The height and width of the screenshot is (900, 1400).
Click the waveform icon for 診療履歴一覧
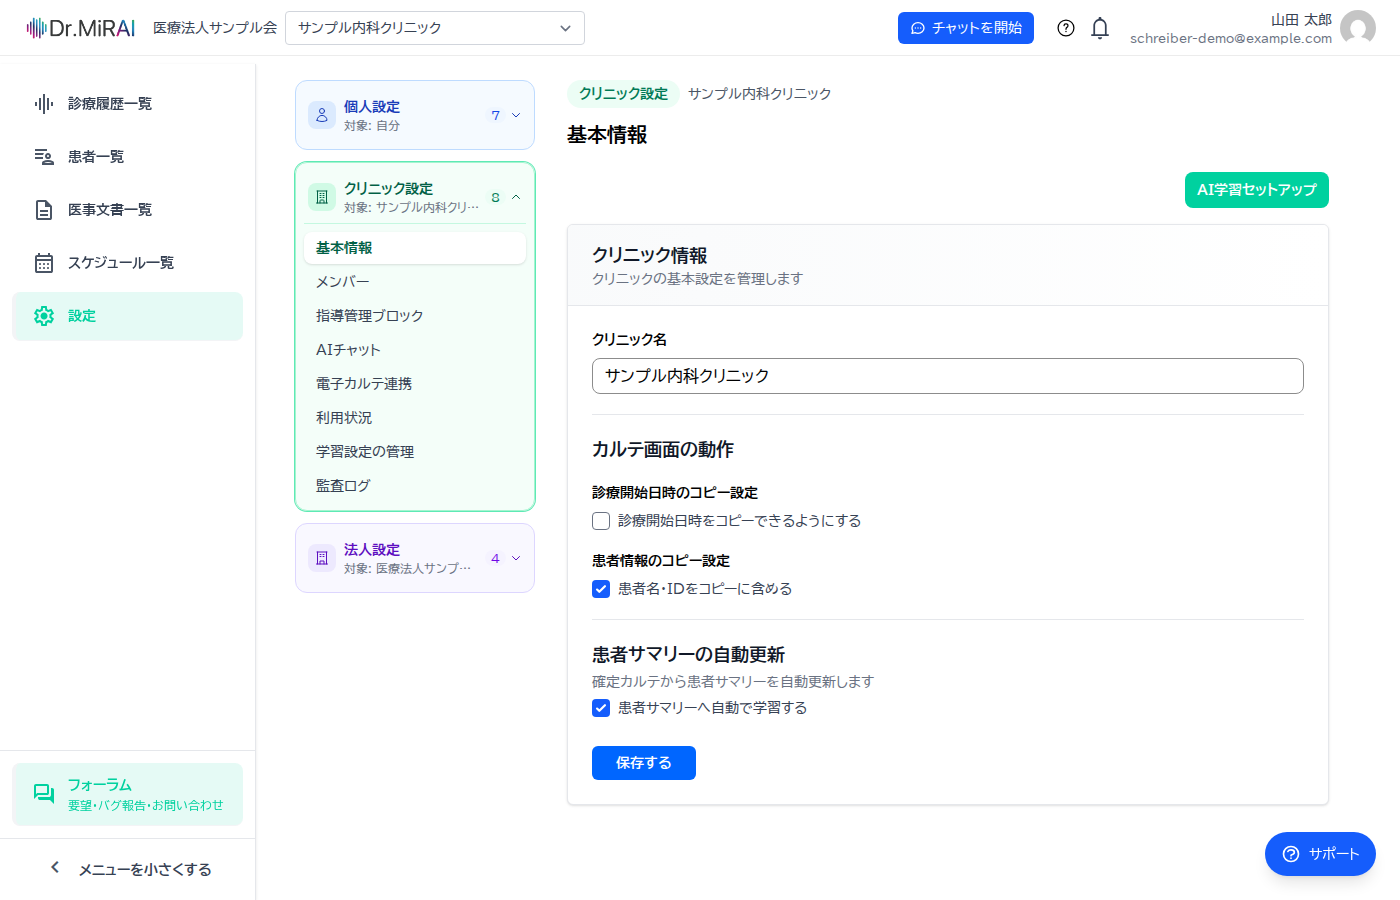pyautogui.click(x=44, y=104)
